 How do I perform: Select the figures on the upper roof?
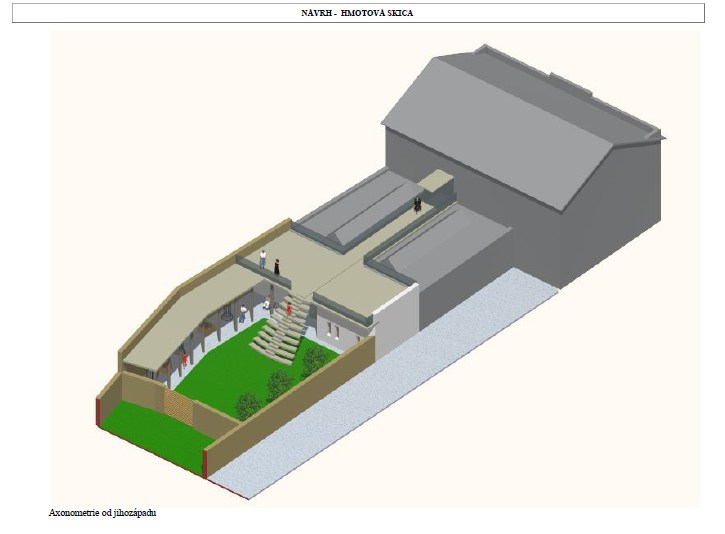tap(417, 204)
